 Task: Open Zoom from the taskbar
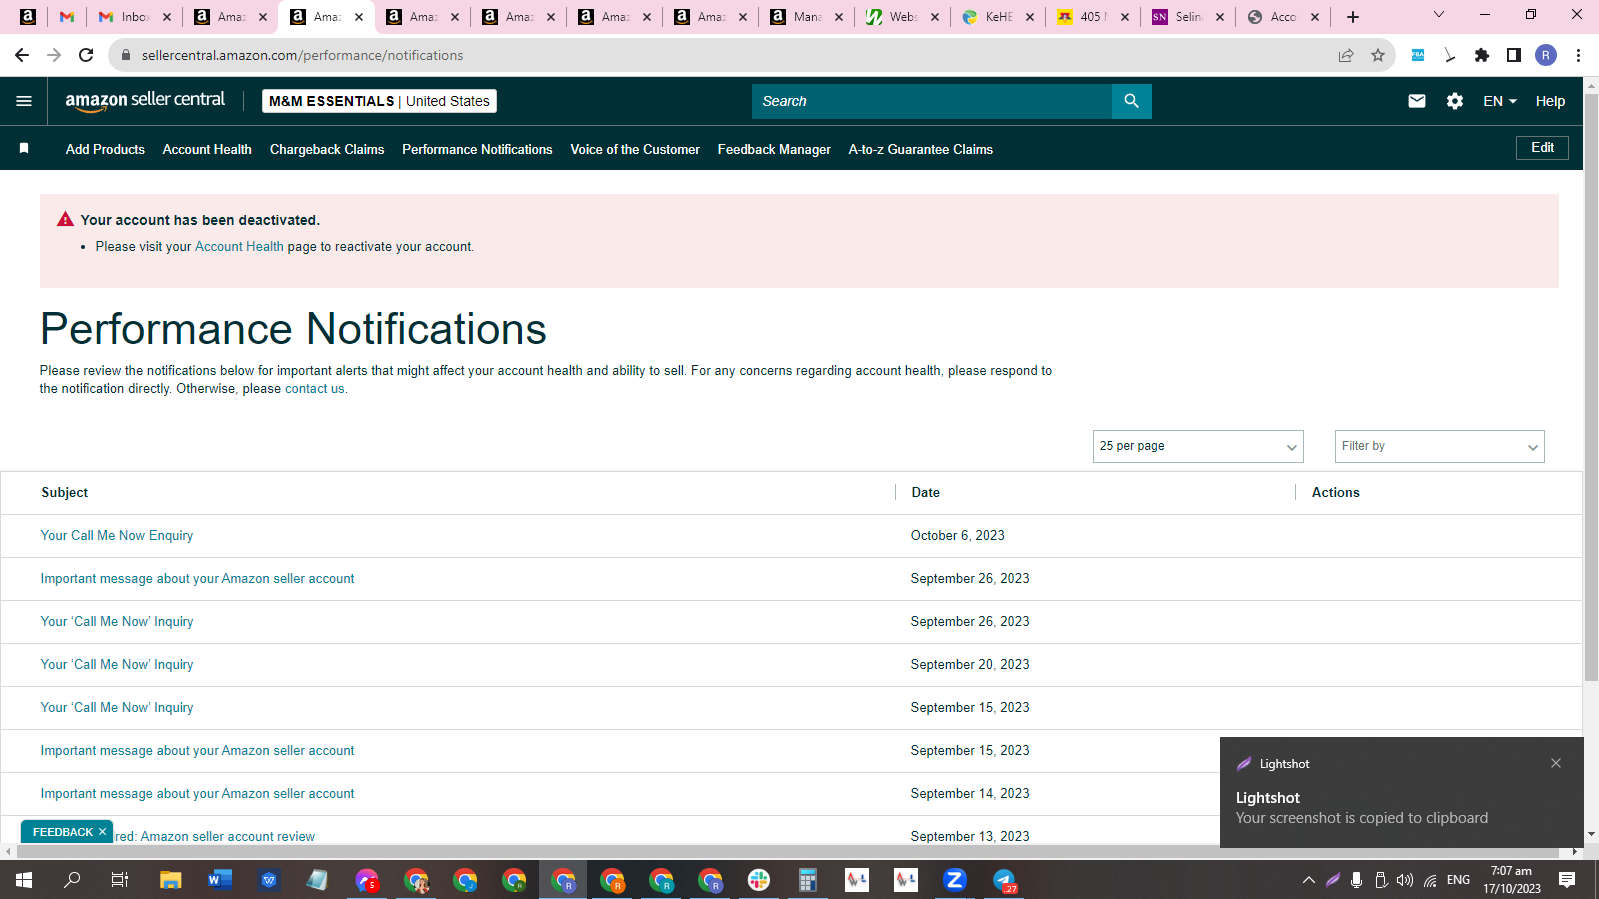(x=955, y=880)
